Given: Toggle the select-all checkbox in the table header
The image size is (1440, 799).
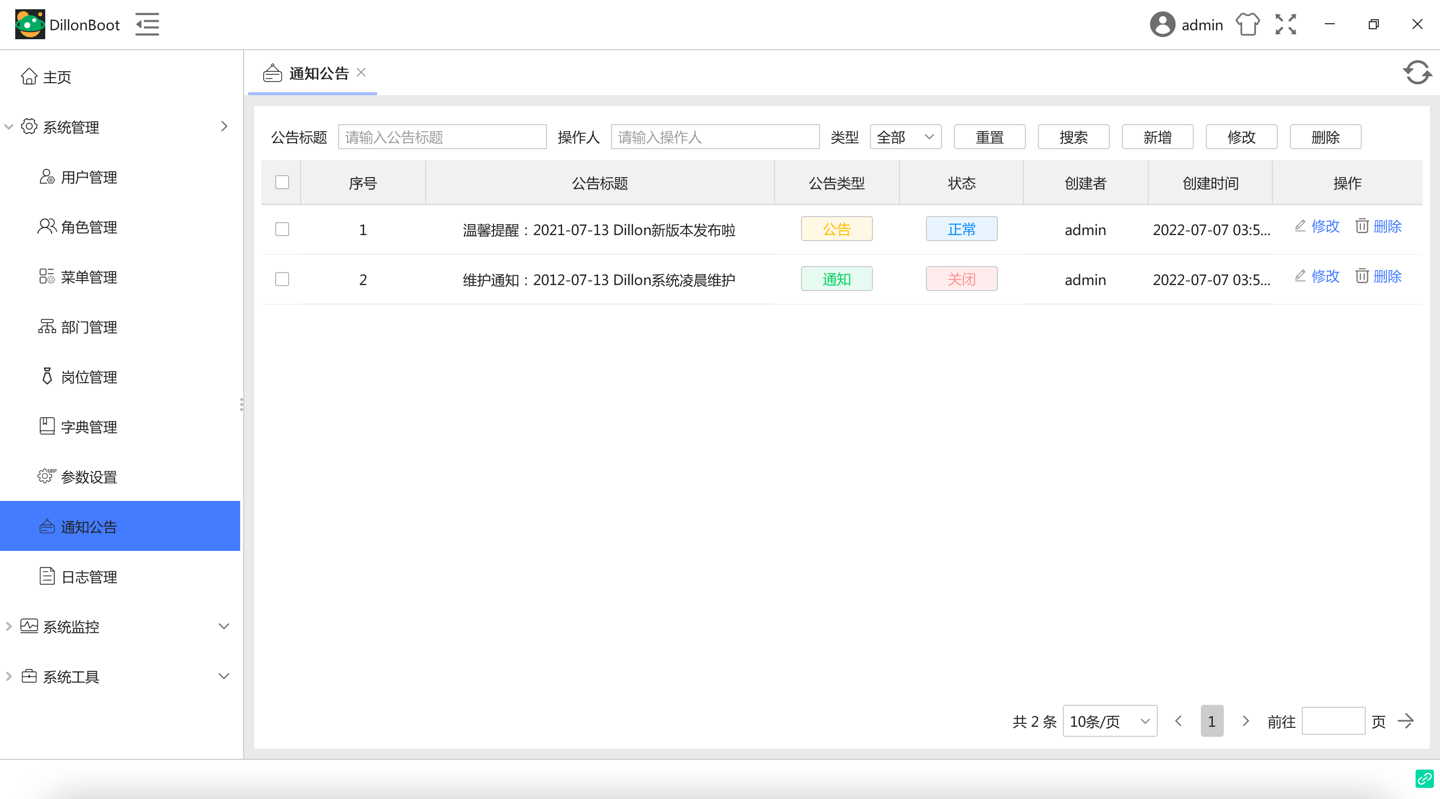Looking at the screenshot, I should [x=282, y=182].
